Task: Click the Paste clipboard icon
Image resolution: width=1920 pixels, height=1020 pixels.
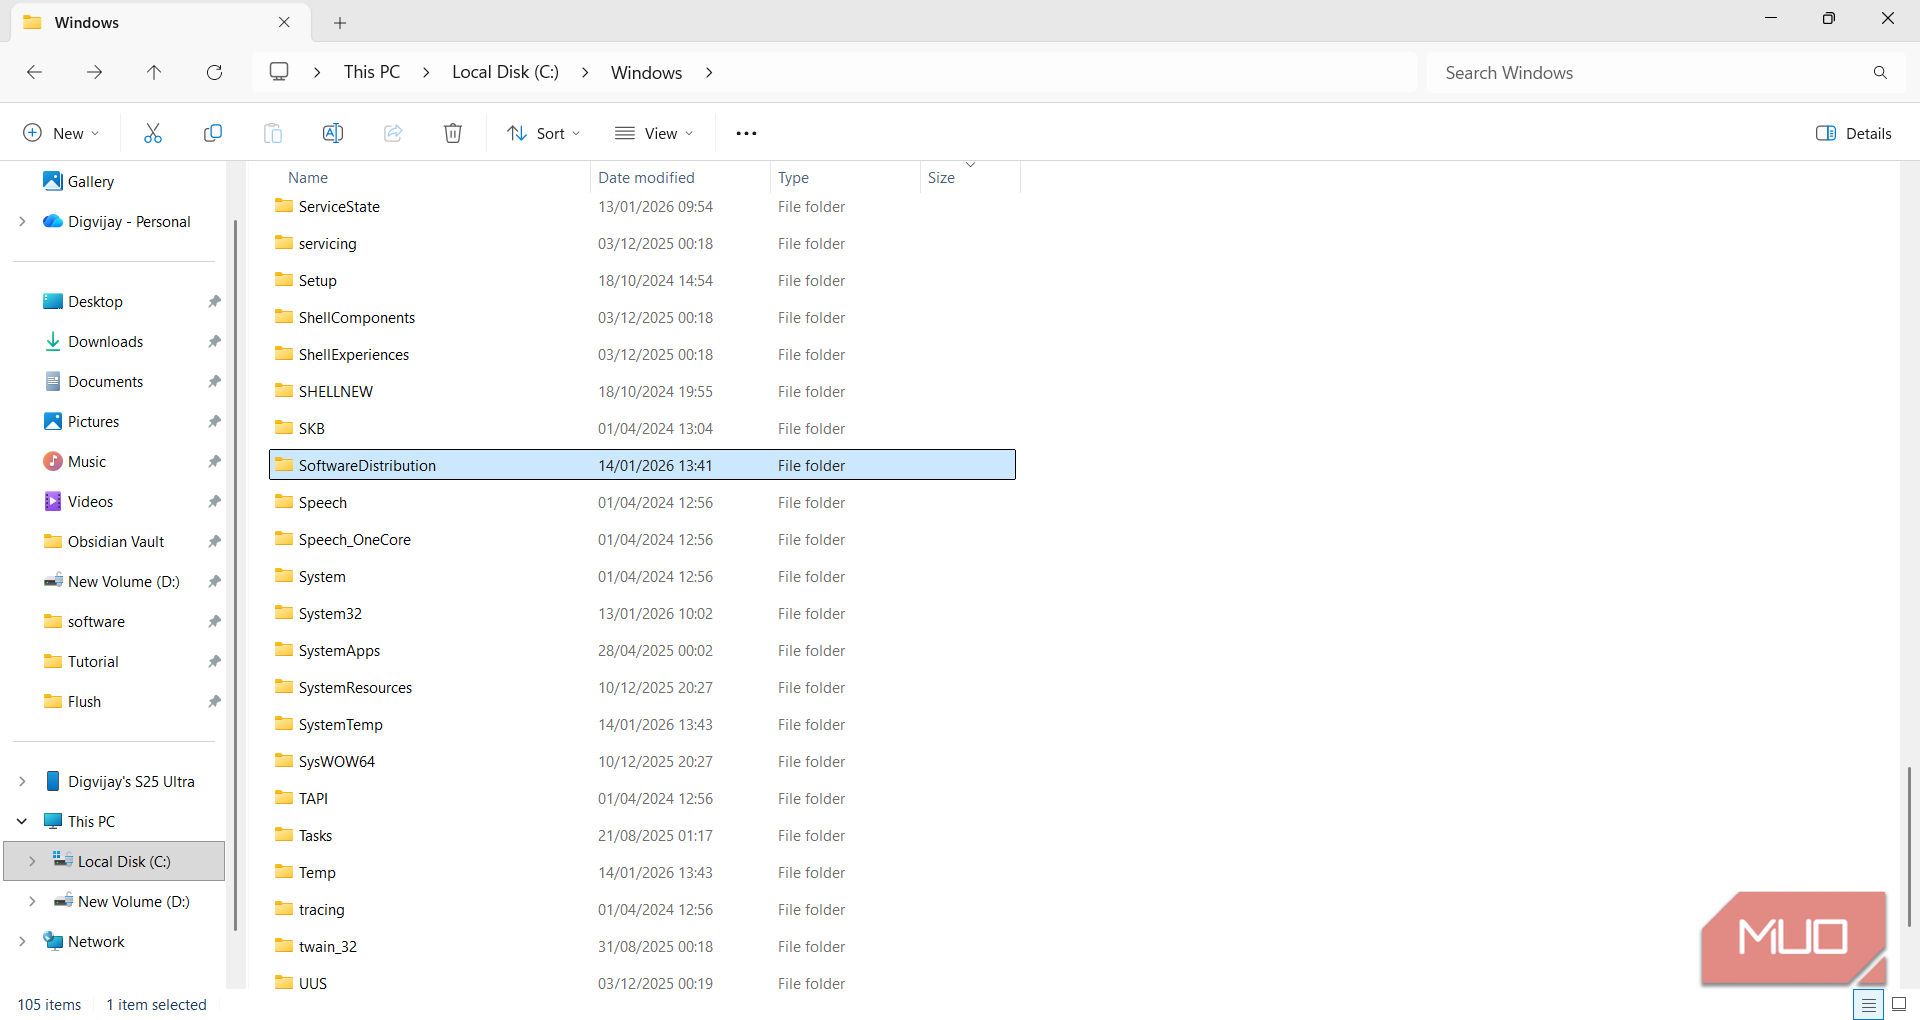Action: point(273,133)
